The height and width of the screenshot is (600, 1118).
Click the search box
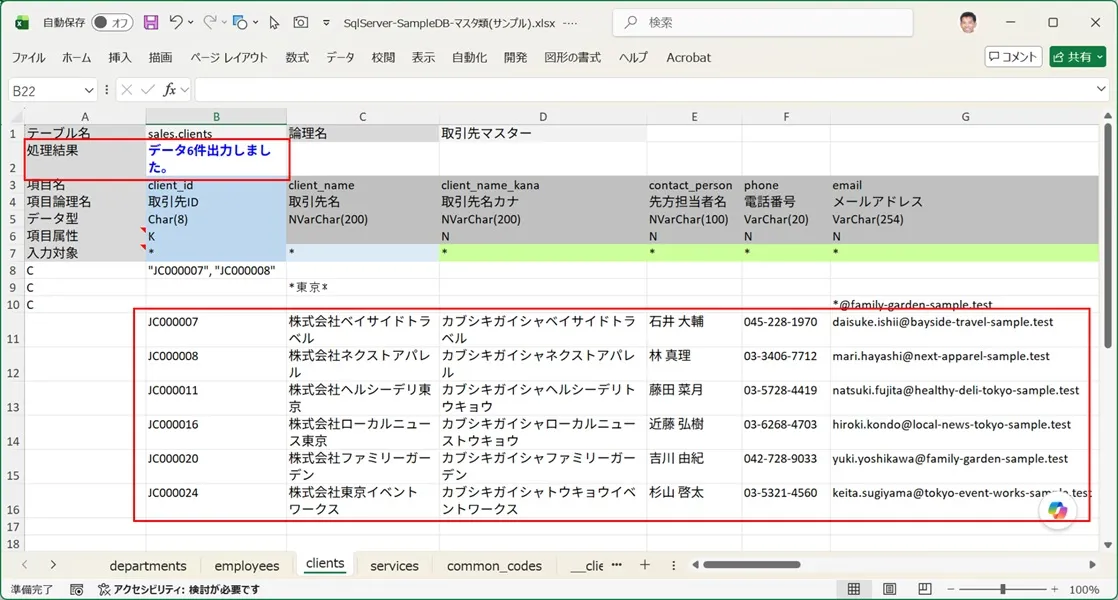pyautogui.click(x=762, y=23)
